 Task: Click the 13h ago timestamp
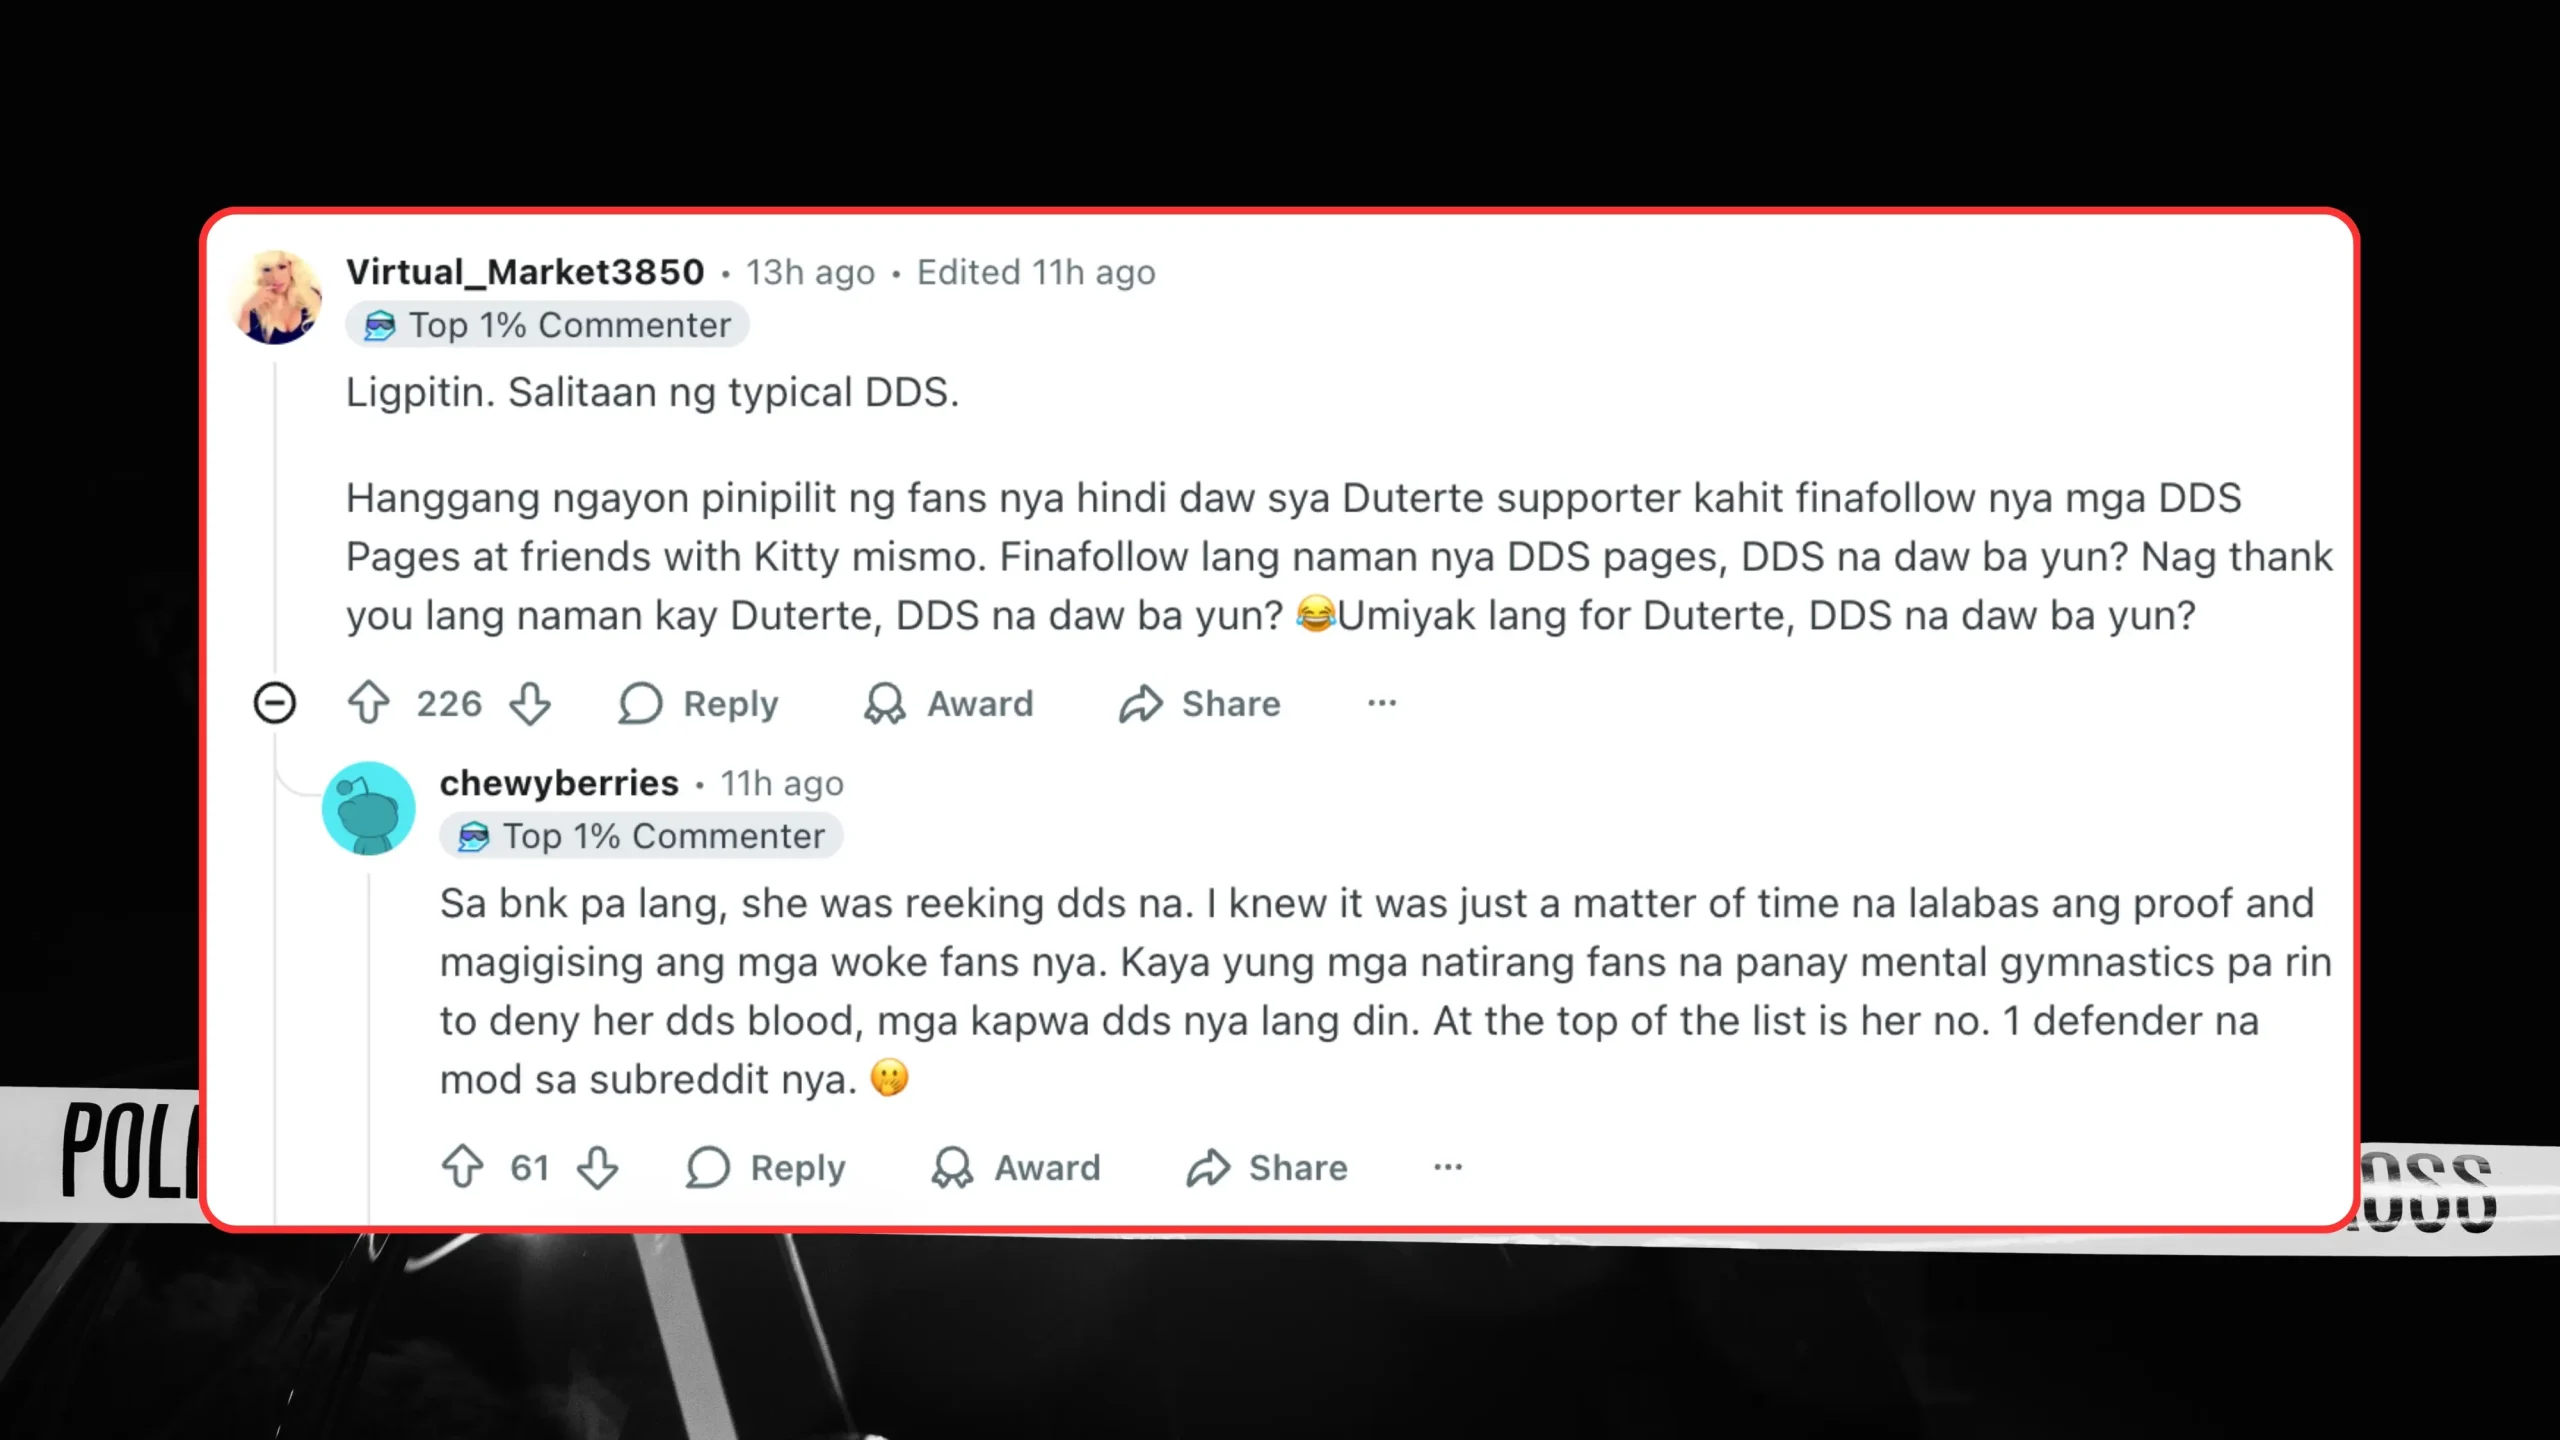pyautogui.click(x=810, y=272)
